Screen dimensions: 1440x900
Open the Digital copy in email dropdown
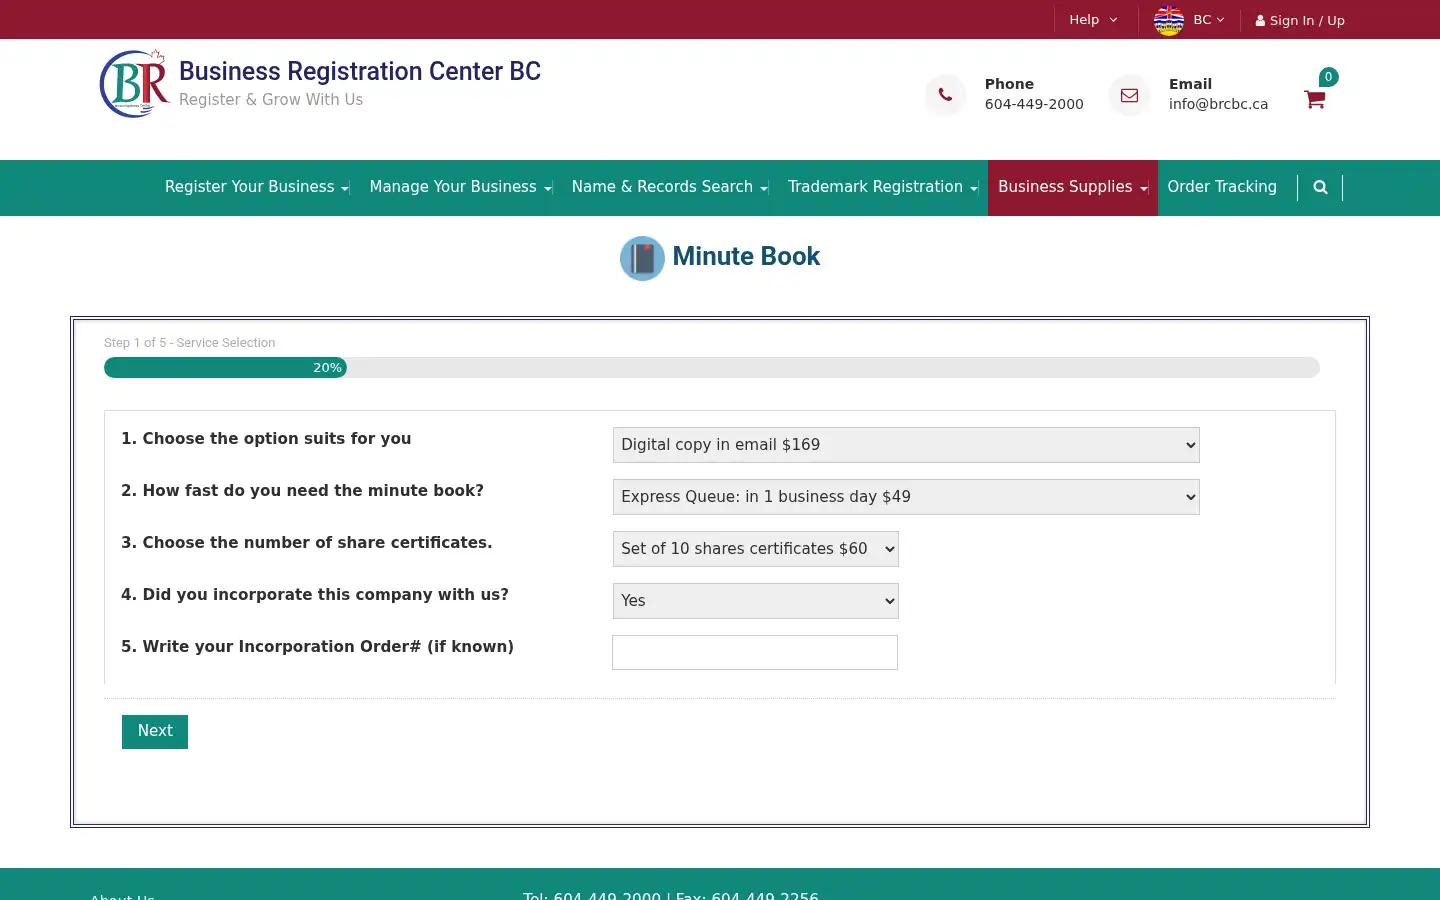point(906,445)
